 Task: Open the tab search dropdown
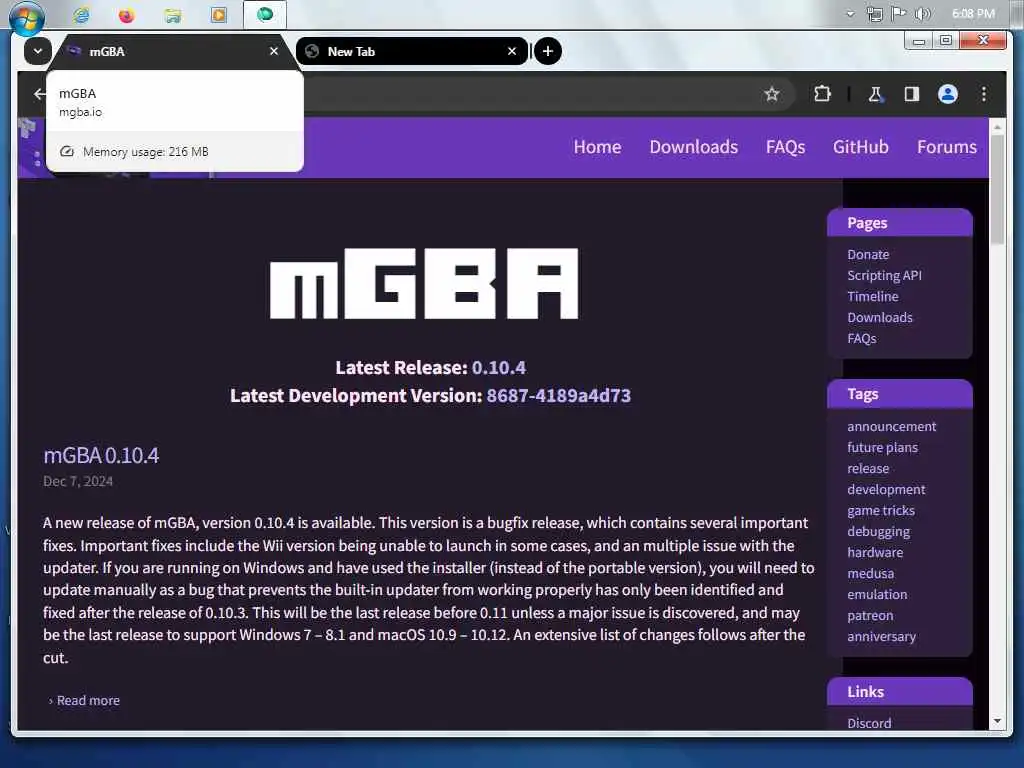(x=38, y=51)
